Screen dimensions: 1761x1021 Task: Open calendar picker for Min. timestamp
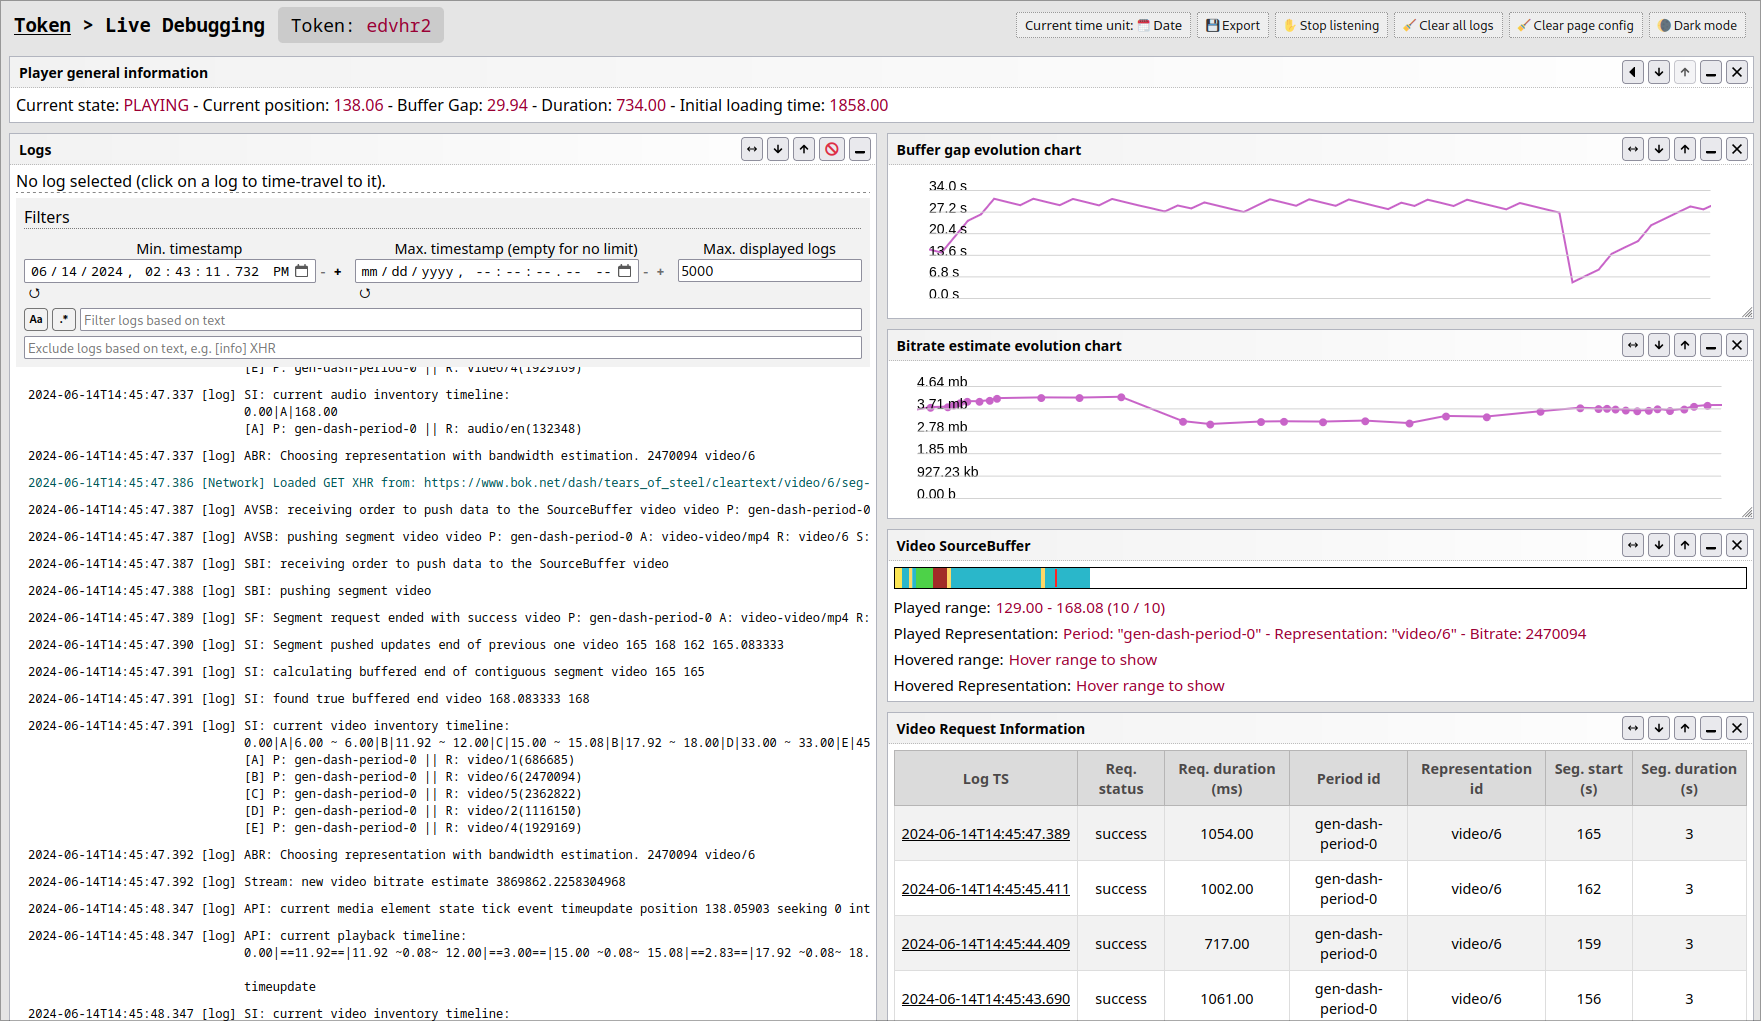click(302, 271)
